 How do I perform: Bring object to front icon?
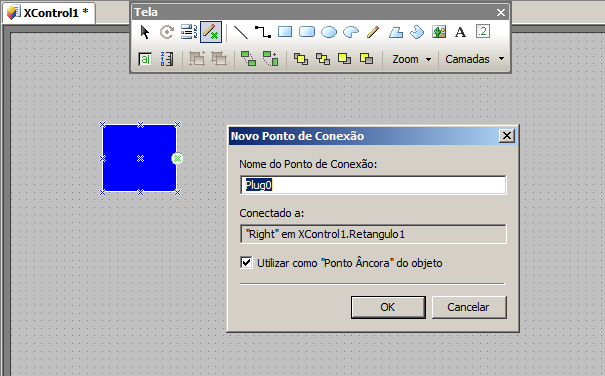301,59
